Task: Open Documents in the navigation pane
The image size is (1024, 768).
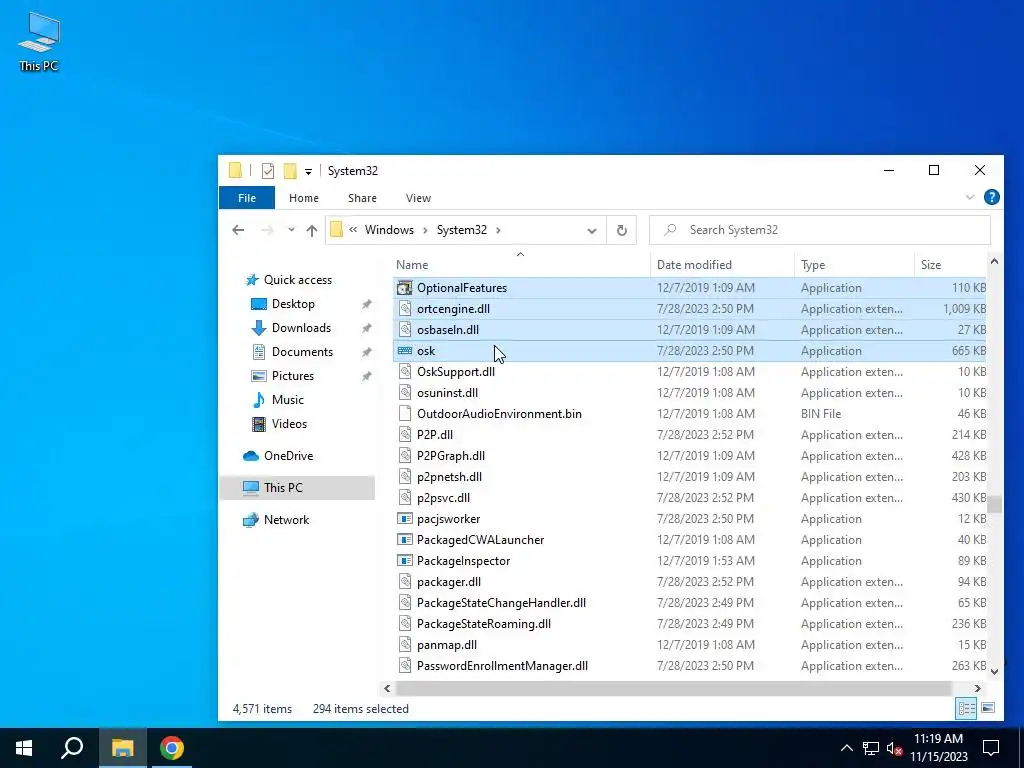Action: [x=302, y=352]
